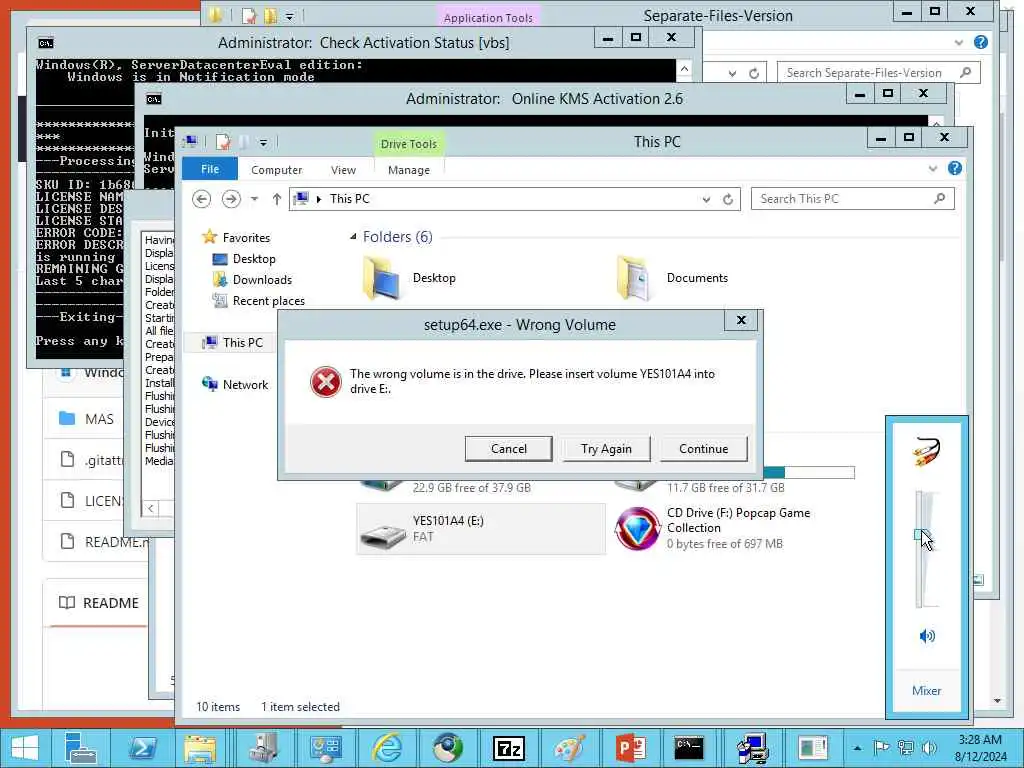1024x768 pixels.
Task: Refresh the Separate-Files-Version address bar
Action: pos(754,73)
